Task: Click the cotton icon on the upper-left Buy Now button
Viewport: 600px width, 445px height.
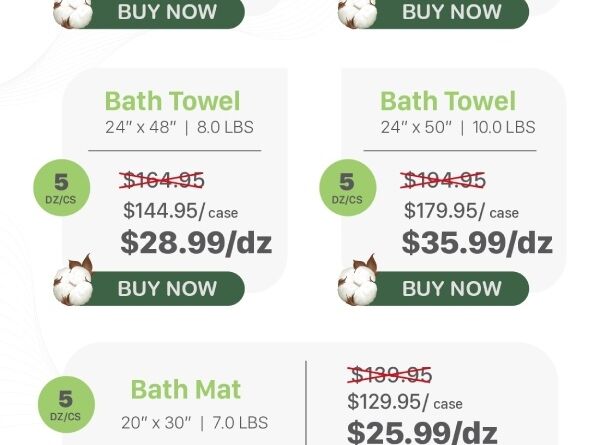Action: (73, 10)
